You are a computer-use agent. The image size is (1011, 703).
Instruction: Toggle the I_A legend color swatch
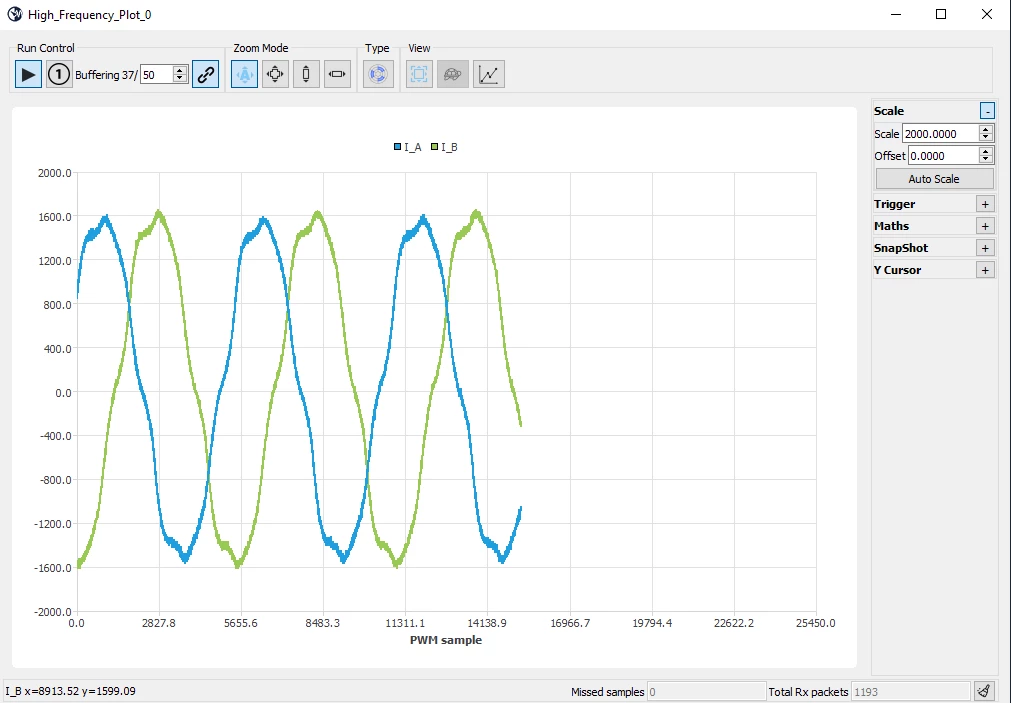tap(397, 147)
